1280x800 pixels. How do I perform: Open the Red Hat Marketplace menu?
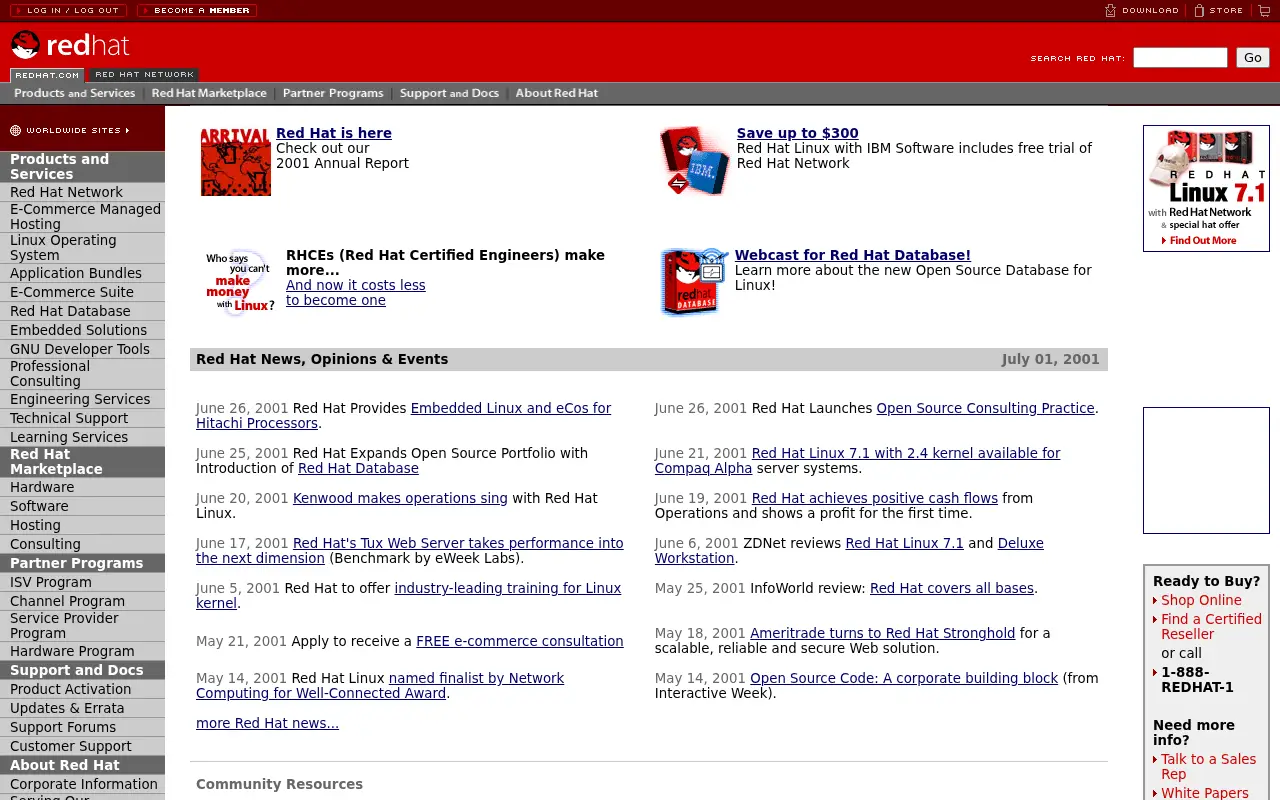(x=209, y=93)
